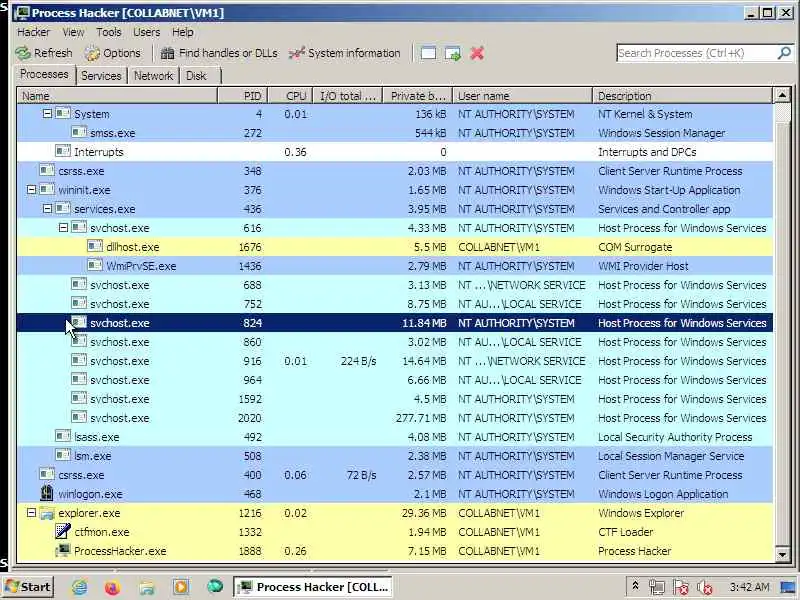Launch Firefox from the taskbar
800x600 pixels.
coord(112,587)
